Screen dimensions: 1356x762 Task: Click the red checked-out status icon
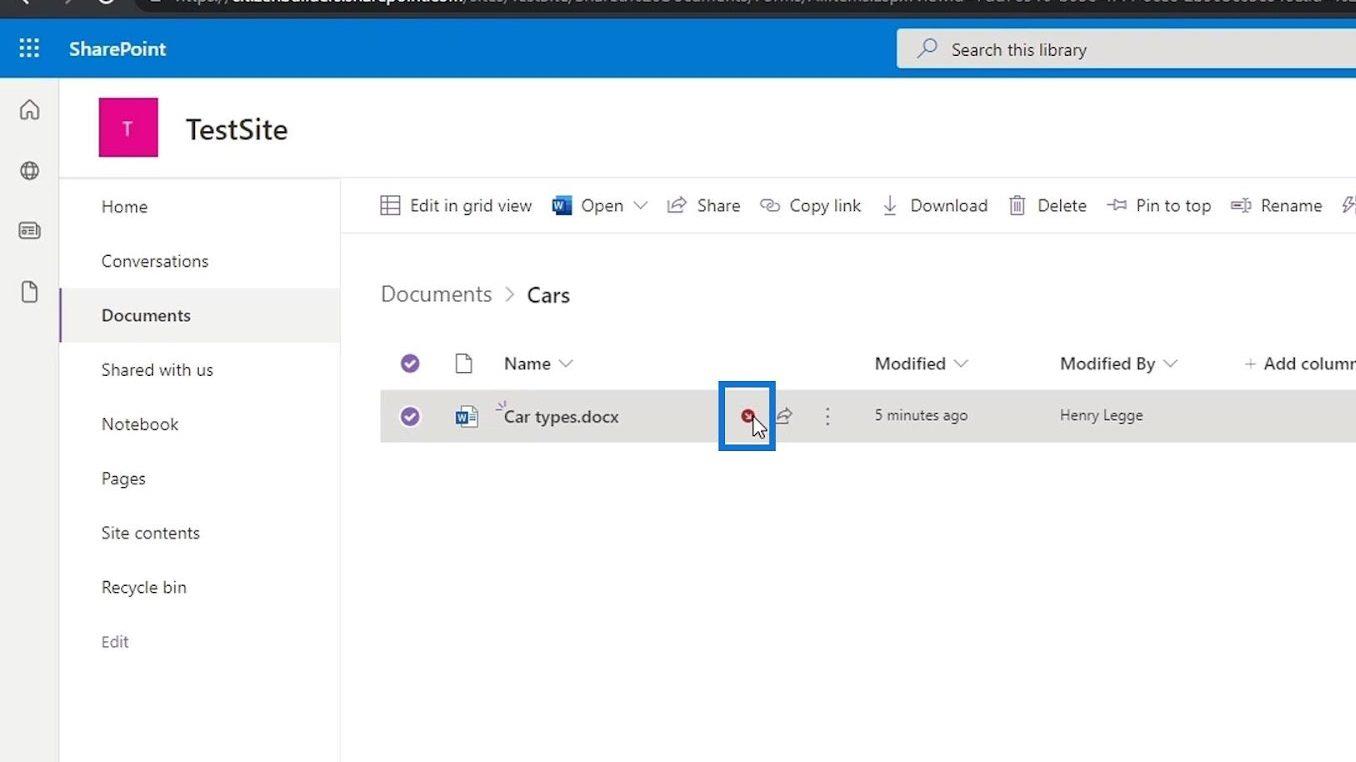(747, 415)
